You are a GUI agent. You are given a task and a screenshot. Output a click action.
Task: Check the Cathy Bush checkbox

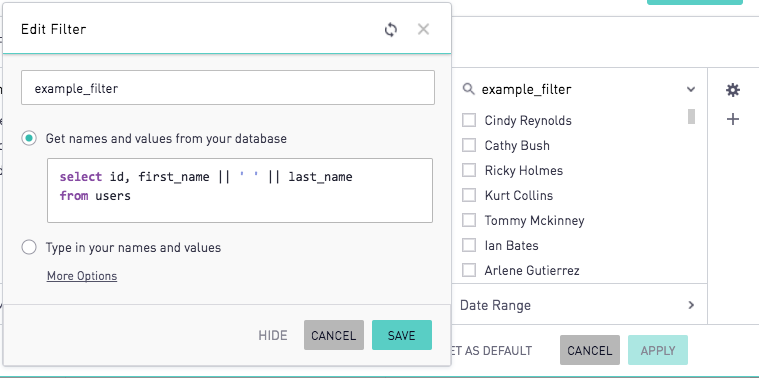469,145
